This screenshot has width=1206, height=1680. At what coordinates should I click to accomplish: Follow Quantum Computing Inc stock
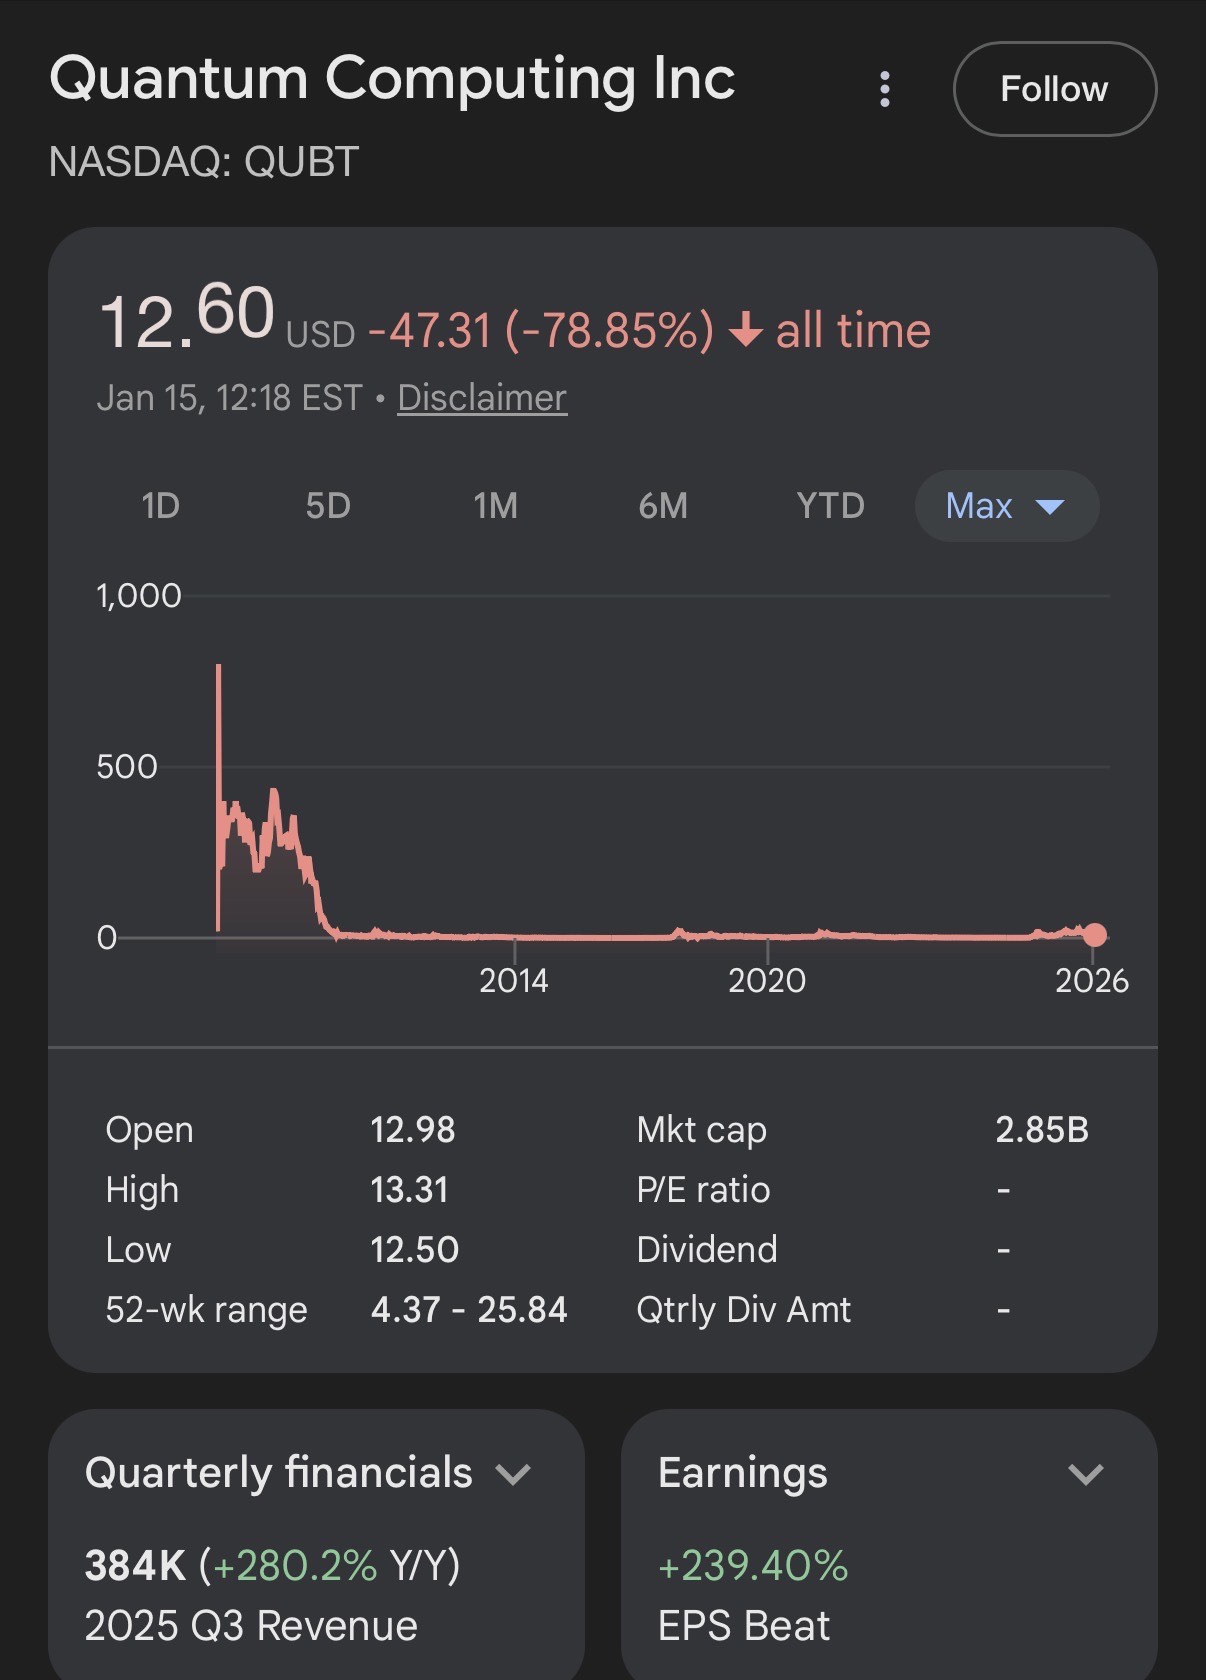click(1055, 89)
